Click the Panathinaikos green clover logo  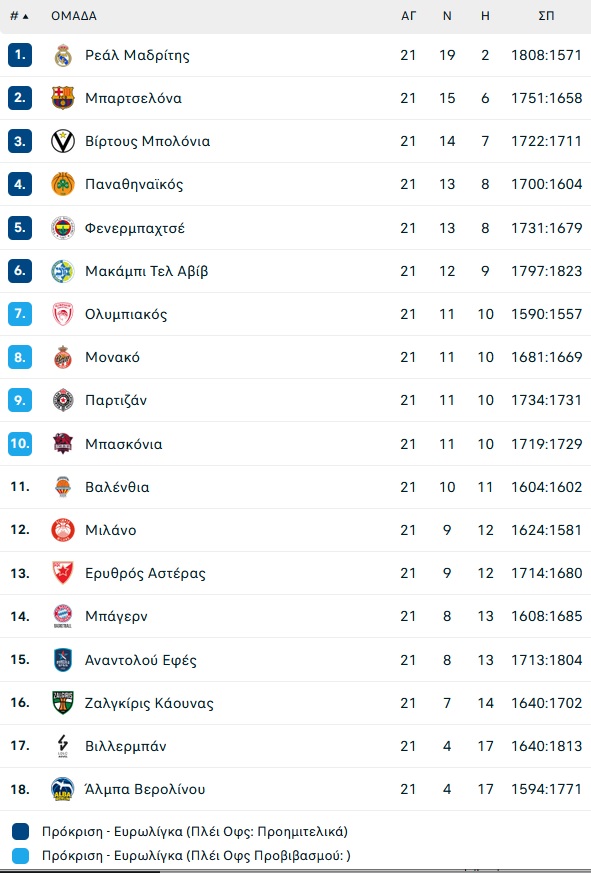click(63, 184)
